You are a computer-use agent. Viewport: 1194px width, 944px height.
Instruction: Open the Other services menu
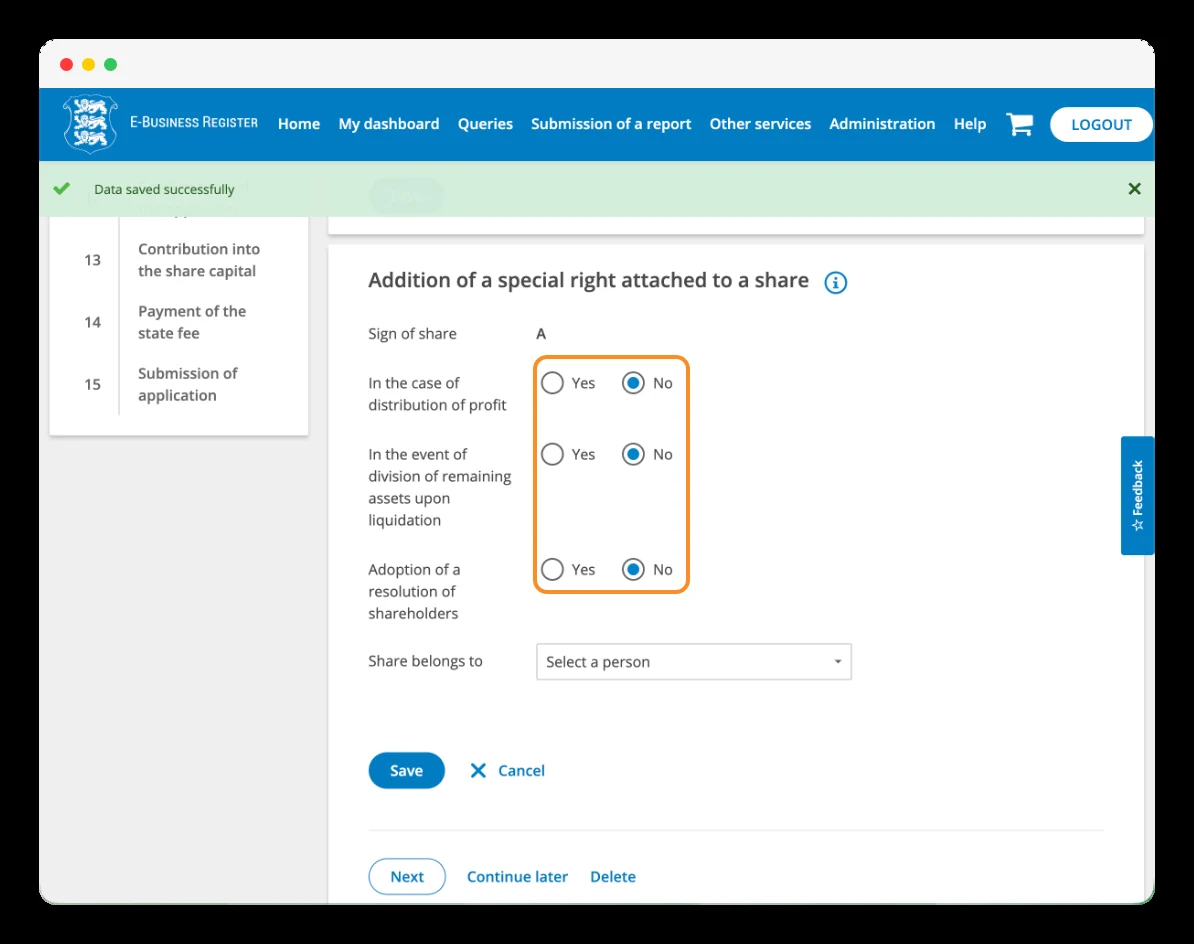(760, 124)
